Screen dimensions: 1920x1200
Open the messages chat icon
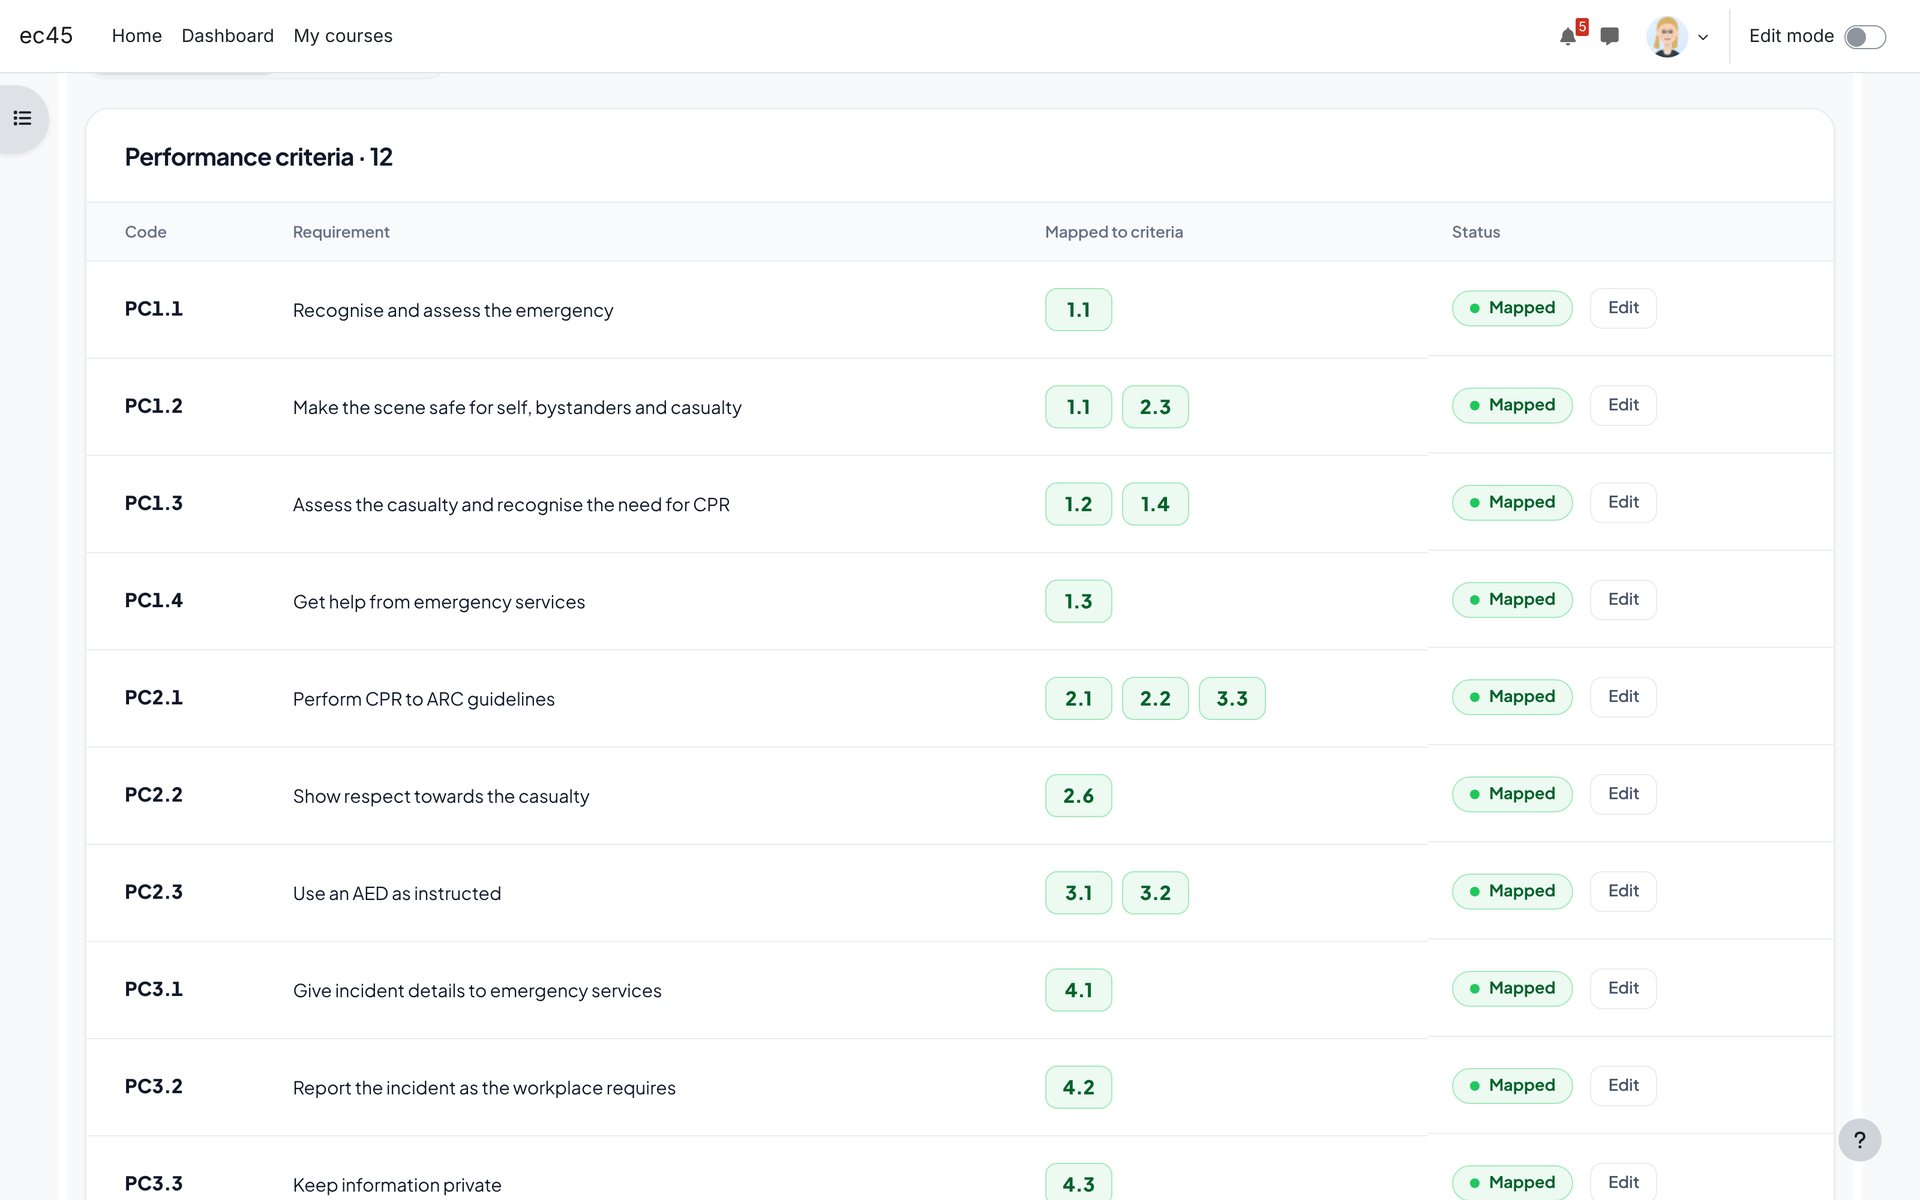tap(1609, 37)
